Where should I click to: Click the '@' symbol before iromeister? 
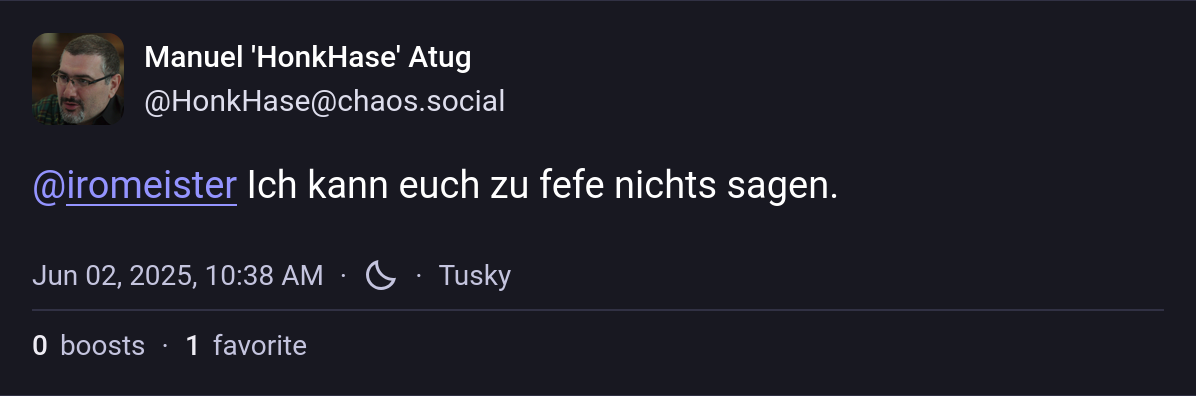(x=49, y=187)
